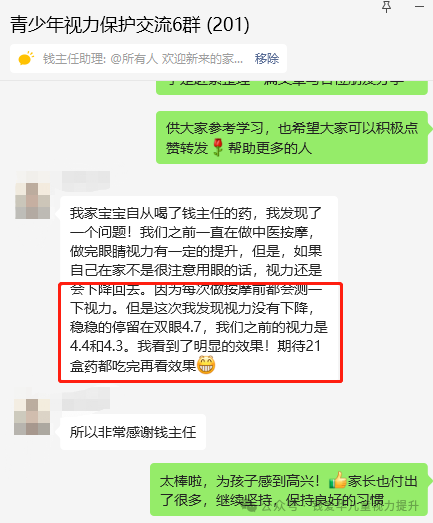Open second blurred user avatar

tap(32, 417)
